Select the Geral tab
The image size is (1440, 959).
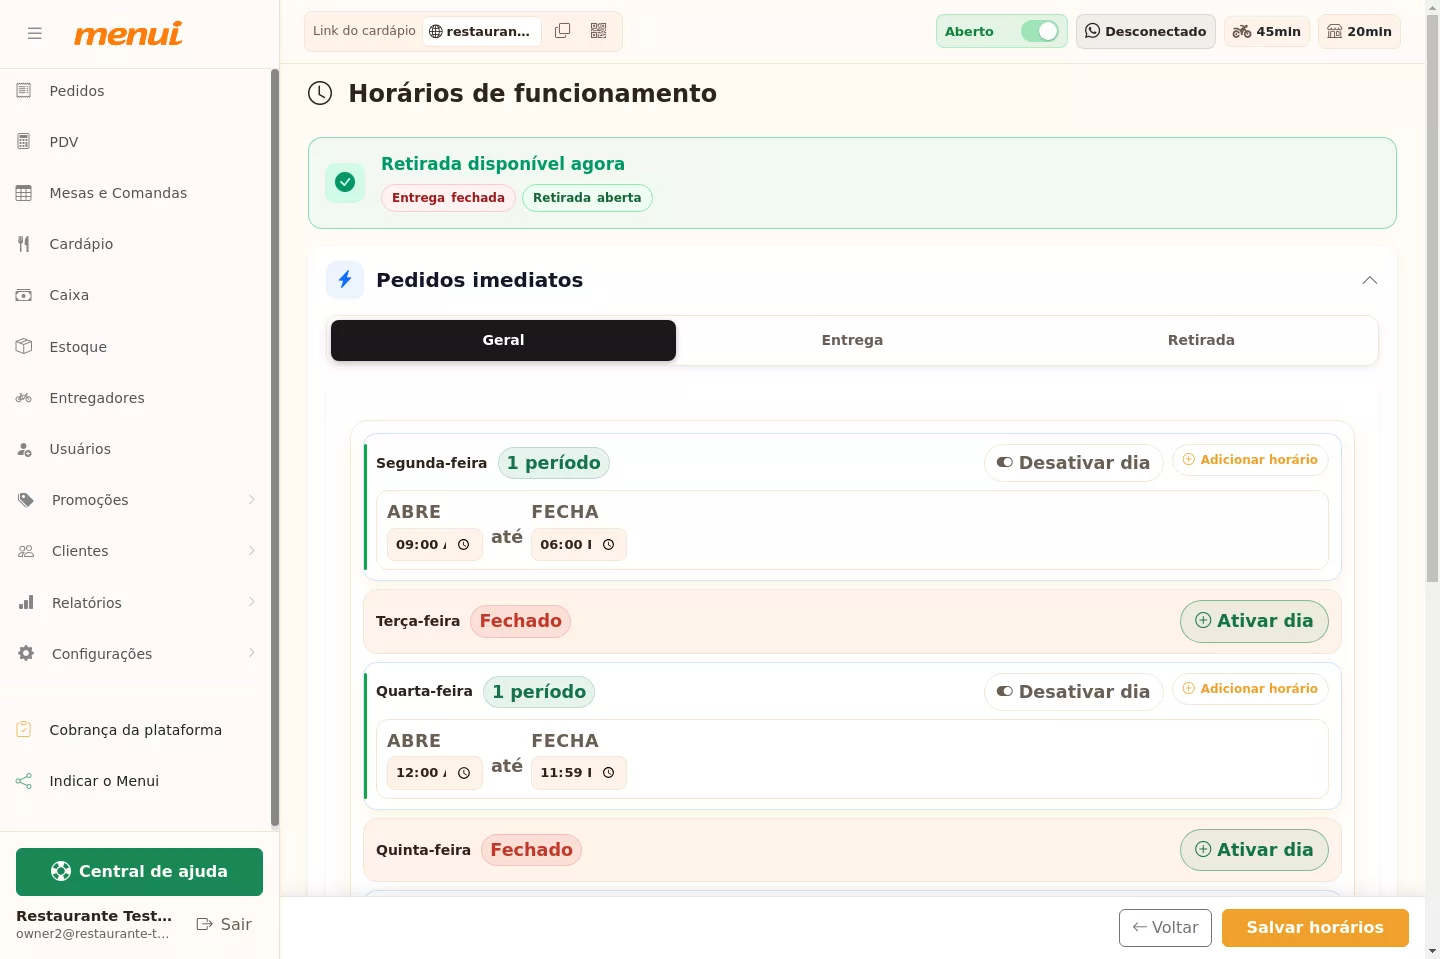coord(503,340)
